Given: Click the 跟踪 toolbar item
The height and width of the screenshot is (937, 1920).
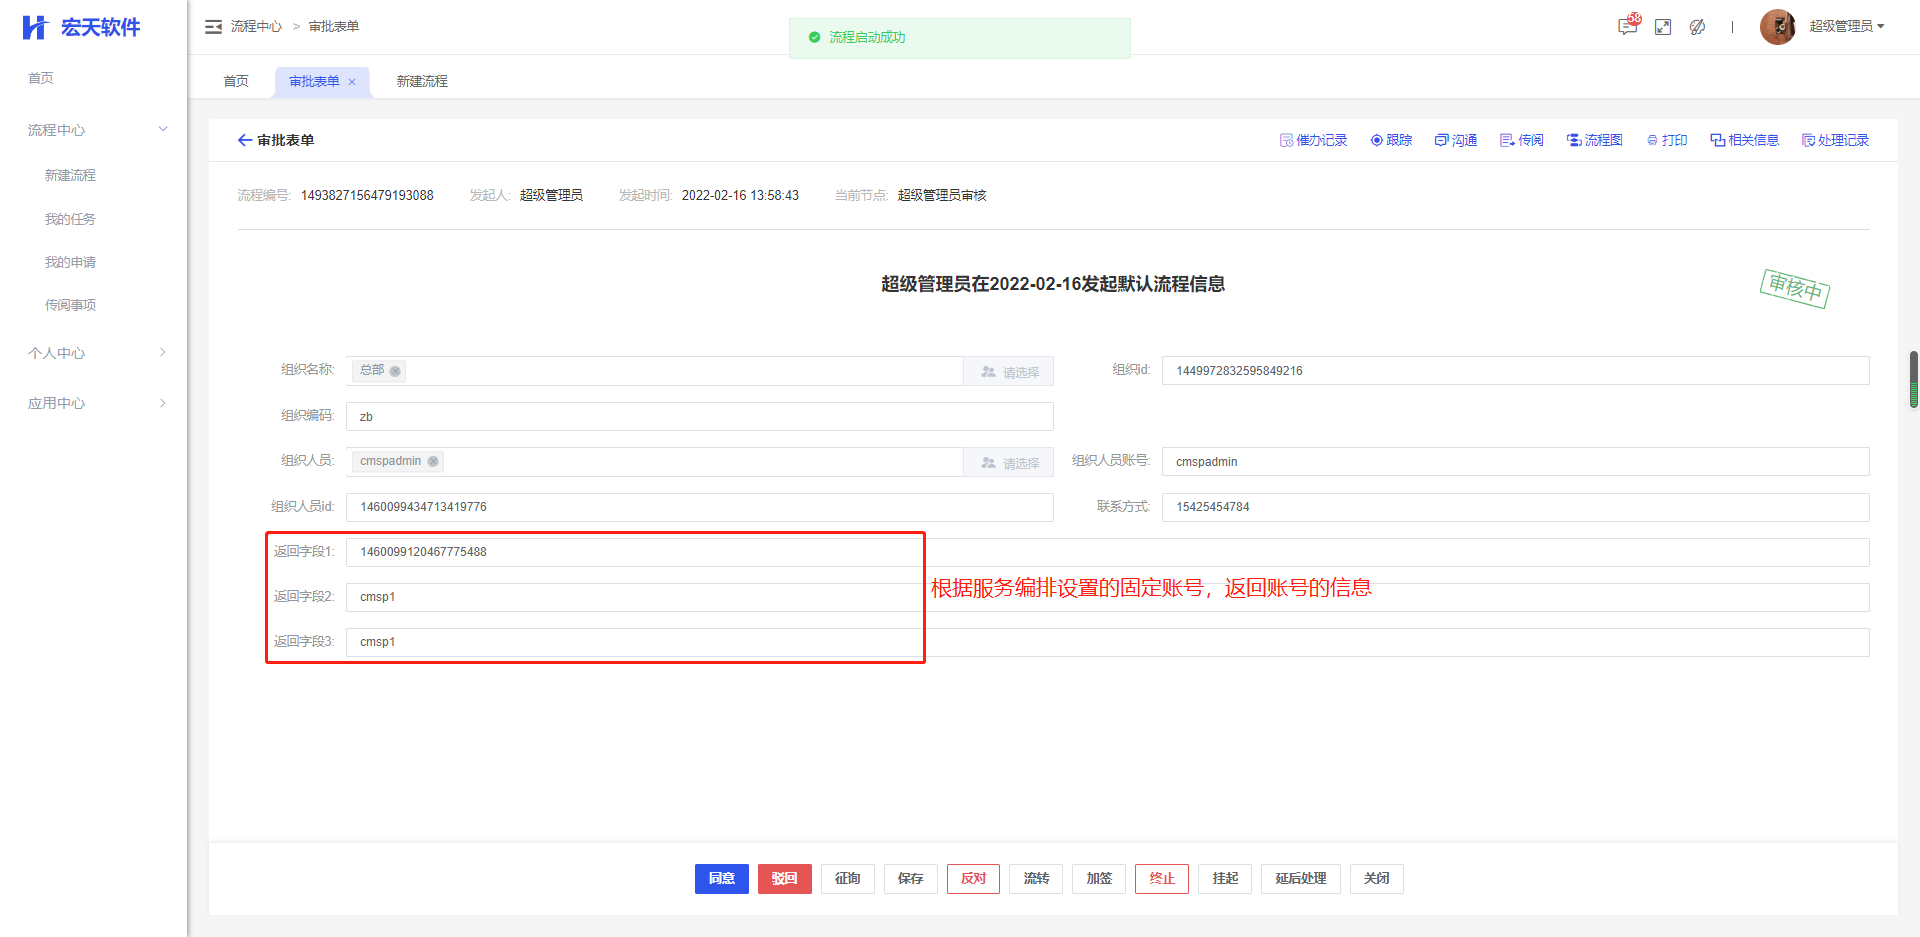Looking at the screenshot, I should tap(1391, 140).
